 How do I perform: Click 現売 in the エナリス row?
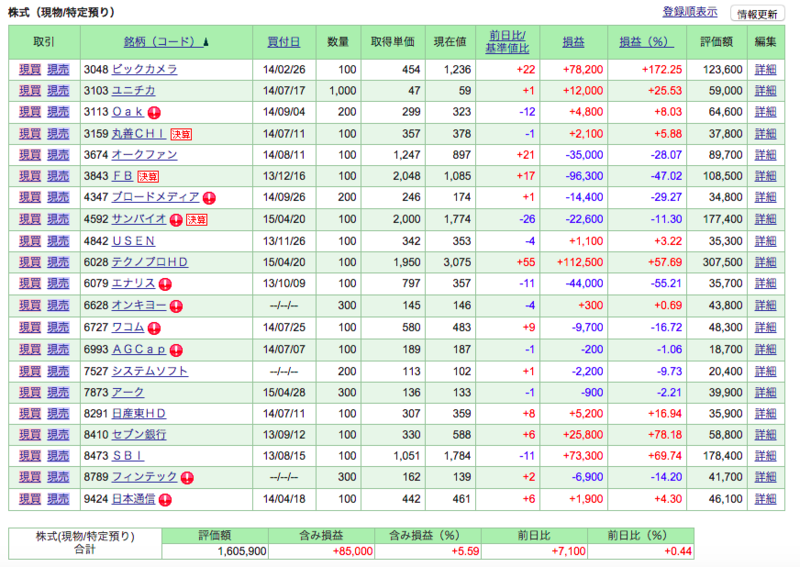coord(58,283)
